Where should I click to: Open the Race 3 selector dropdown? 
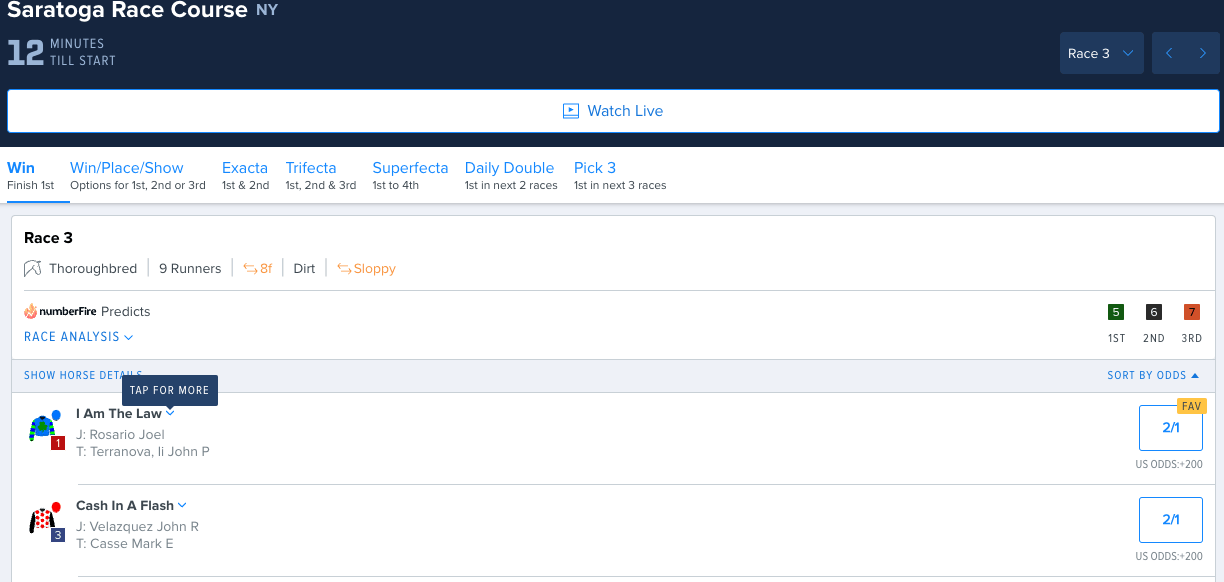[1102, 54]
